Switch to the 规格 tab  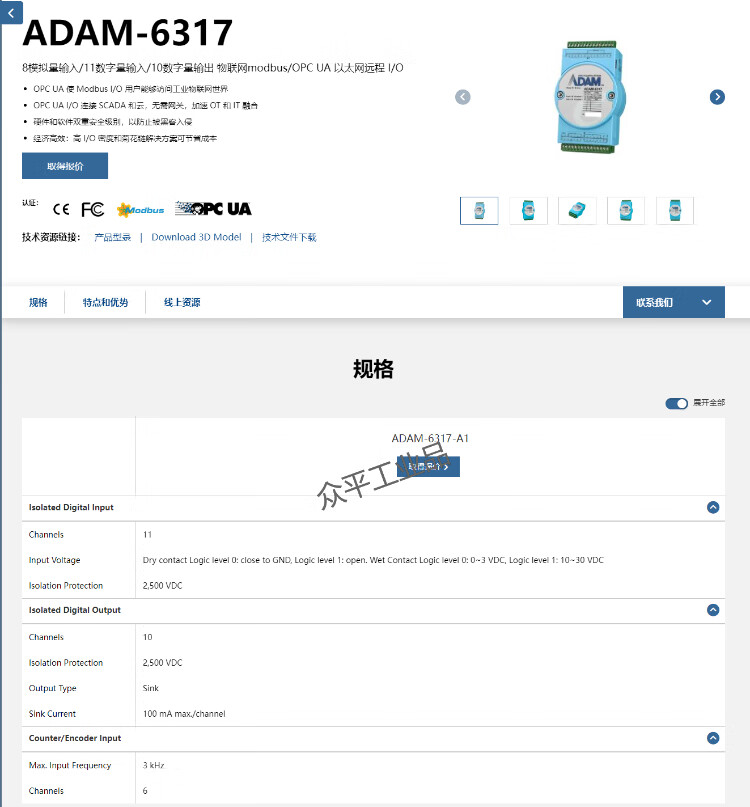[38, 302]
